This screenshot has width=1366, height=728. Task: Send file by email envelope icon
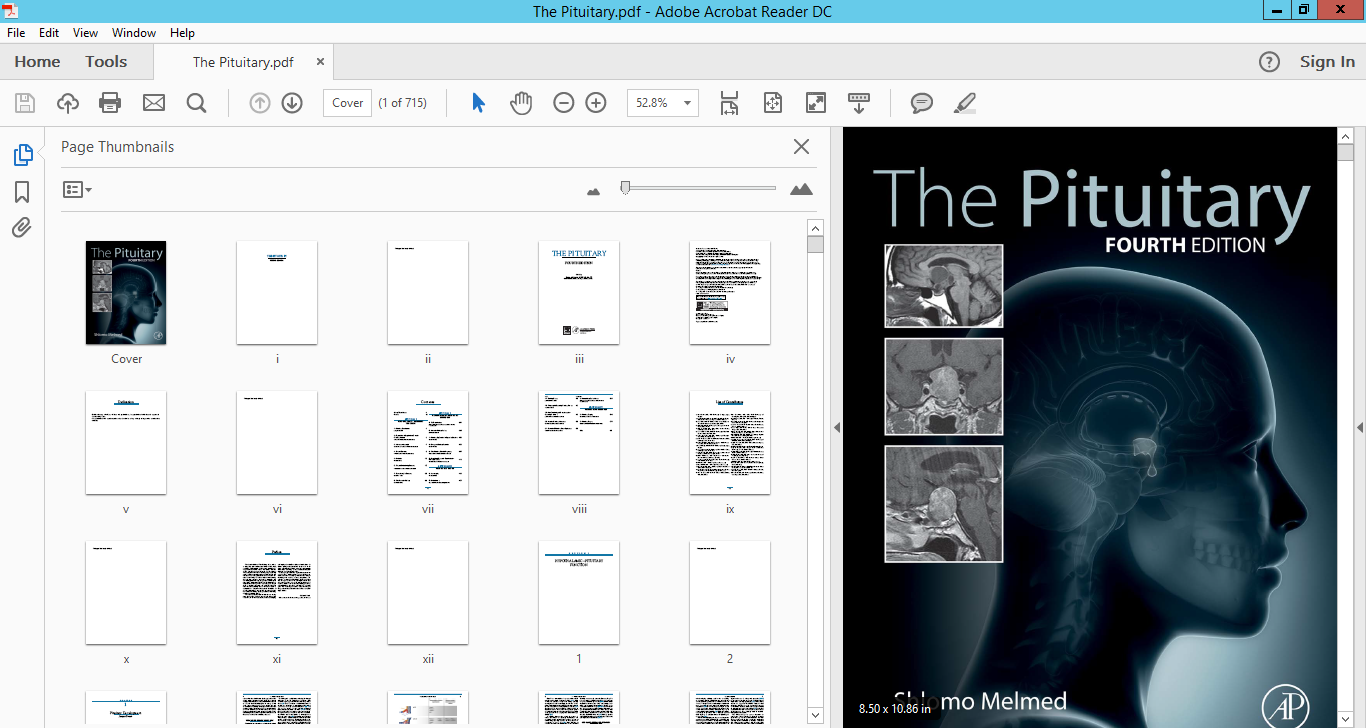tap(153, 103)
